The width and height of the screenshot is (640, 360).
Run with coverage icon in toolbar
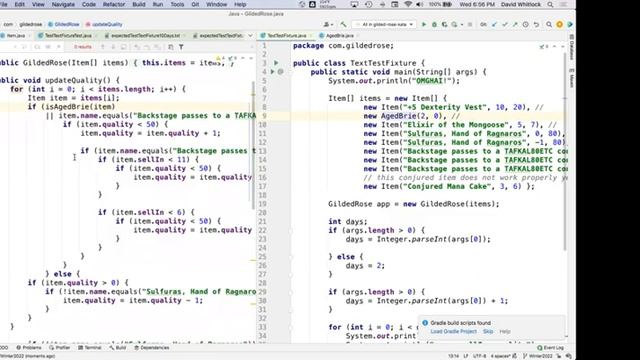(x=444, y=24)
